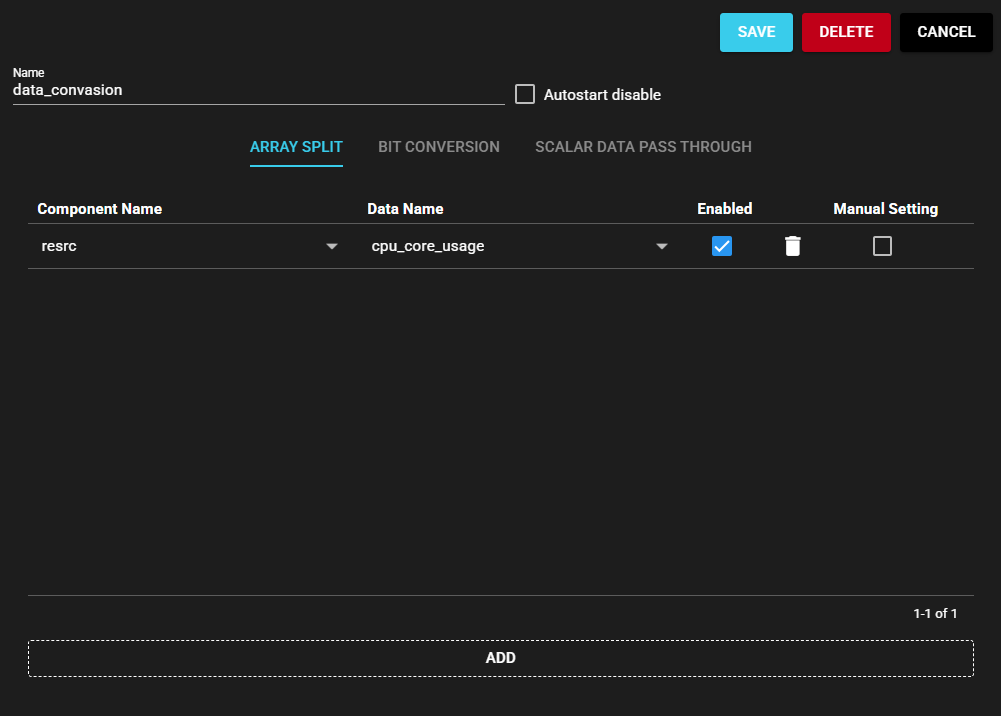
Task: Click the Component Name column header
Action: coord(99,209)
